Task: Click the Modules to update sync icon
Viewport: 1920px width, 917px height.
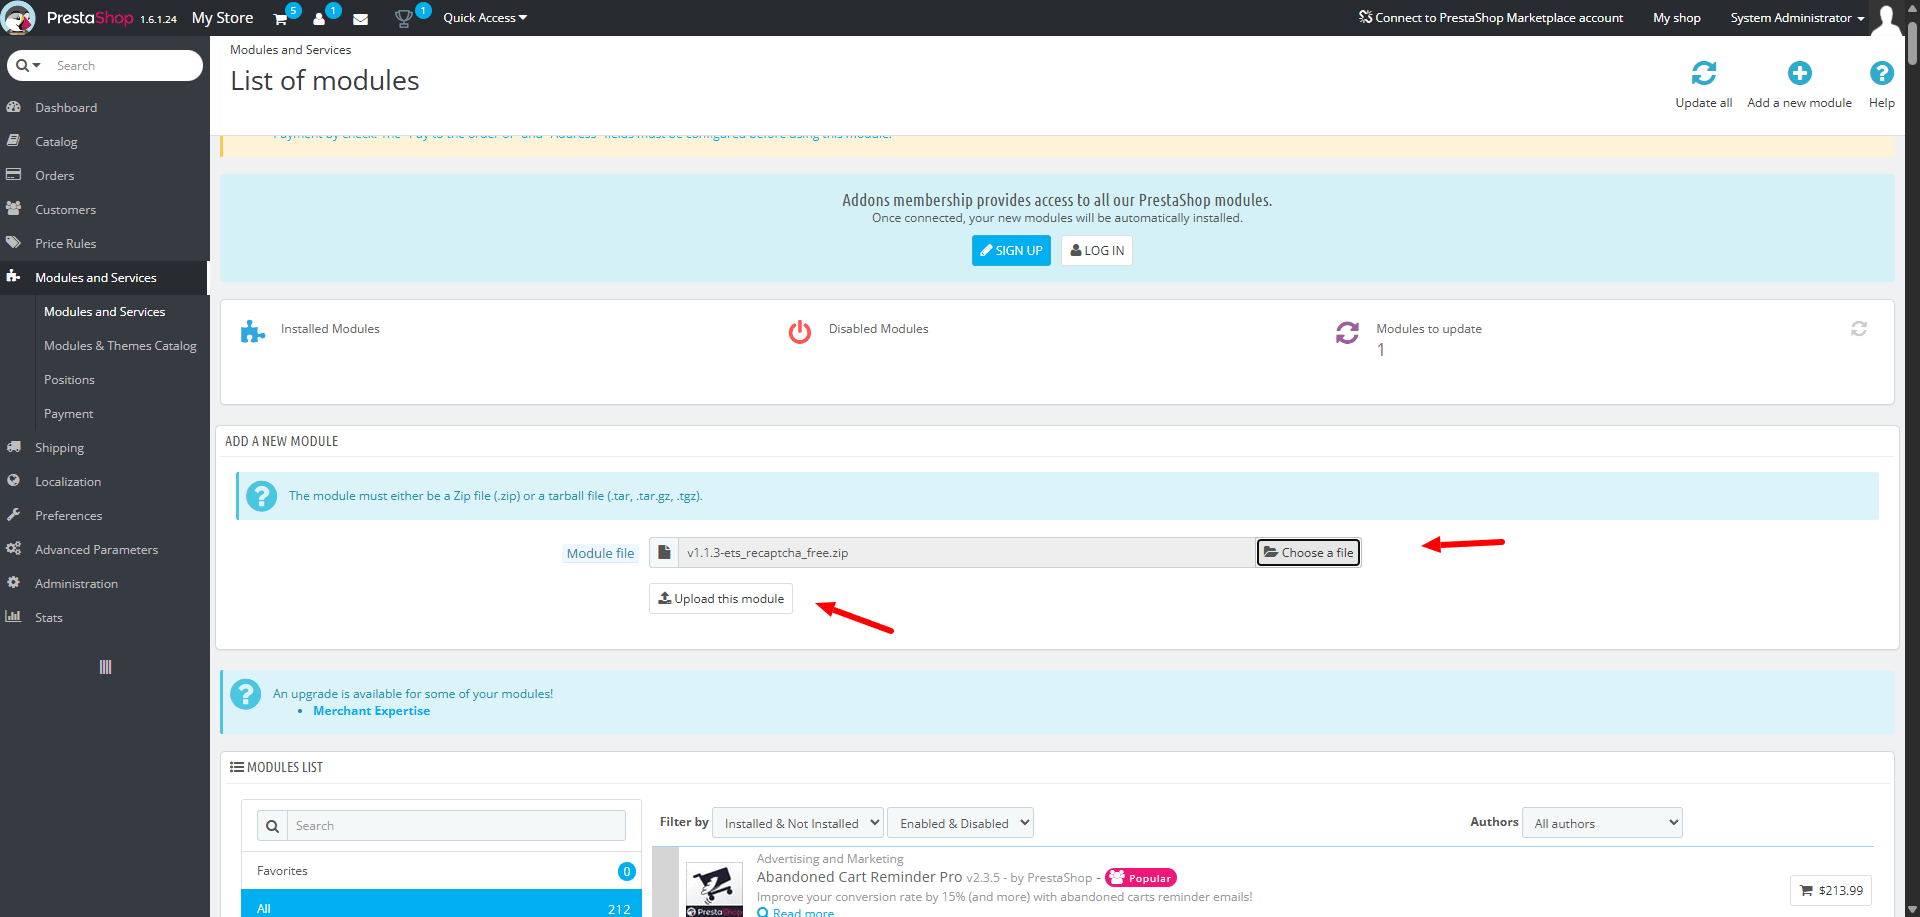Action: (x=1347, y=332)
